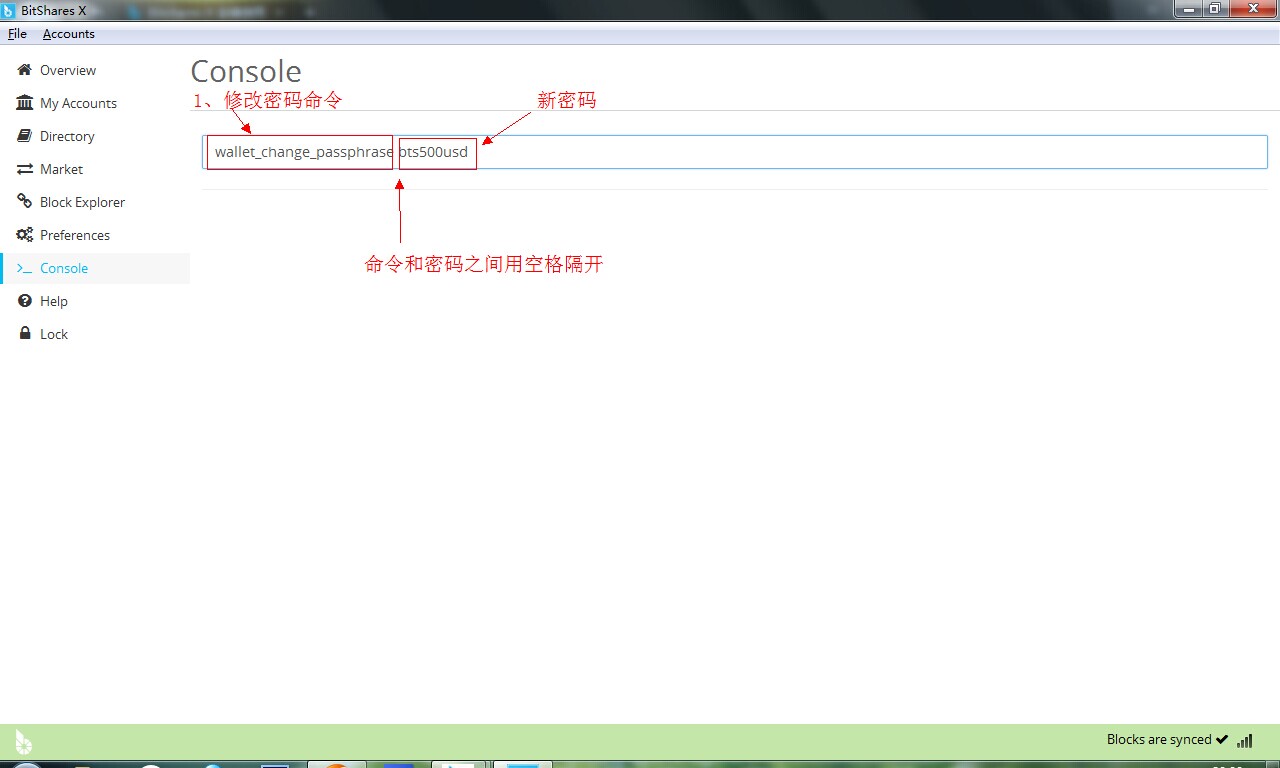Close the BitShares X window
The height and width of the screenshot is (768, 1280).
1252,9
